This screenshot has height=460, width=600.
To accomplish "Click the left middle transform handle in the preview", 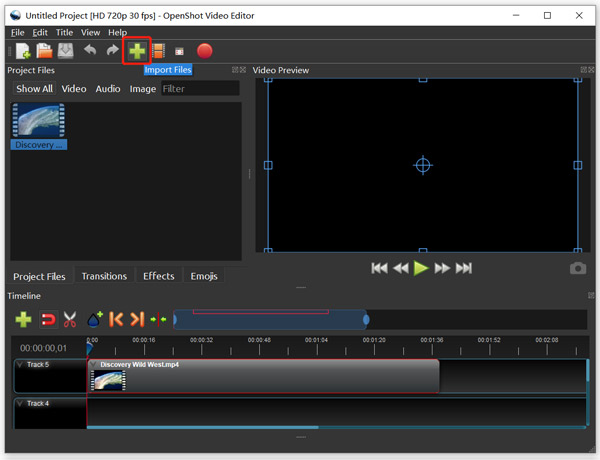I will click(268, 165).
